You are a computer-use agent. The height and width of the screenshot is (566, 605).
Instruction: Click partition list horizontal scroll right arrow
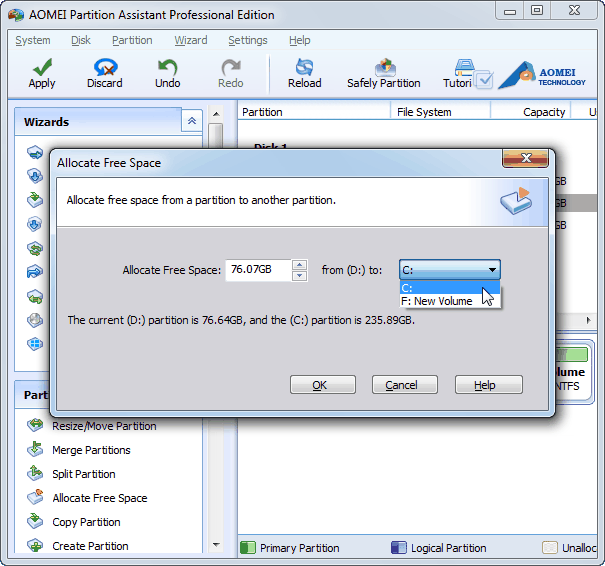pos(588,320)
